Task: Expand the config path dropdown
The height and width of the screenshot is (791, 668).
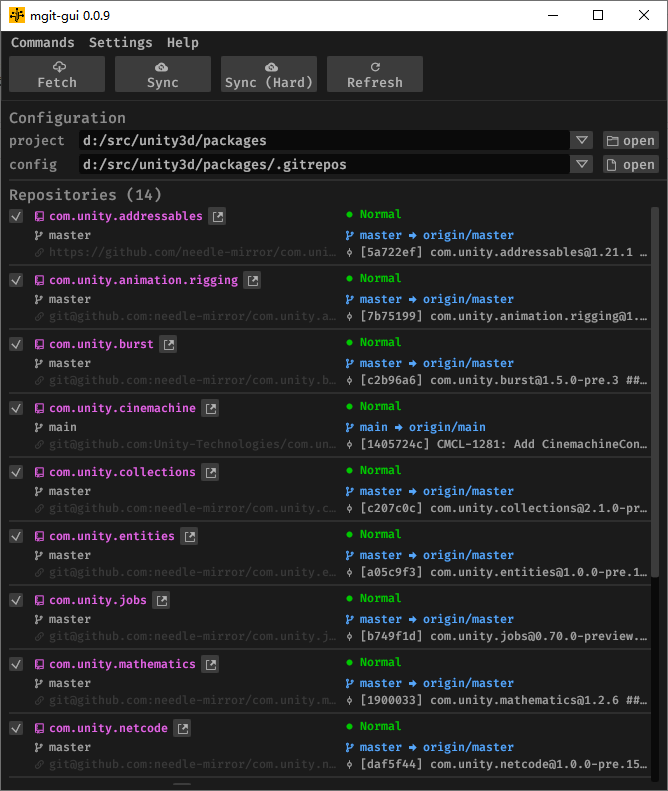Action: (581, 164)
